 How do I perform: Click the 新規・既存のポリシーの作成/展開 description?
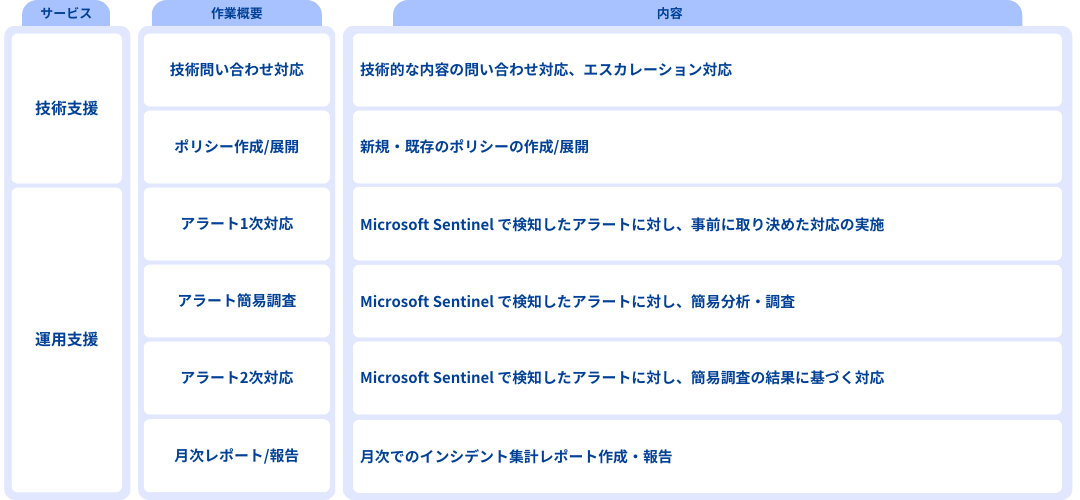click(474, 147)
